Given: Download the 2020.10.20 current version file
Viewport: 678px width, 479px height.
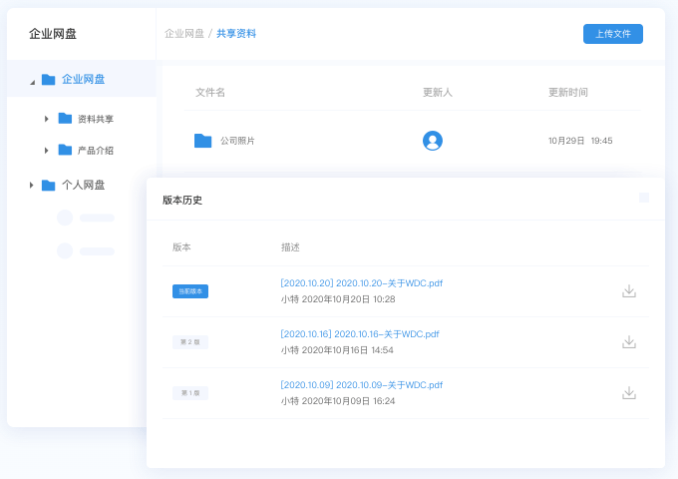Looking at the screenshot, I should 629,291.
